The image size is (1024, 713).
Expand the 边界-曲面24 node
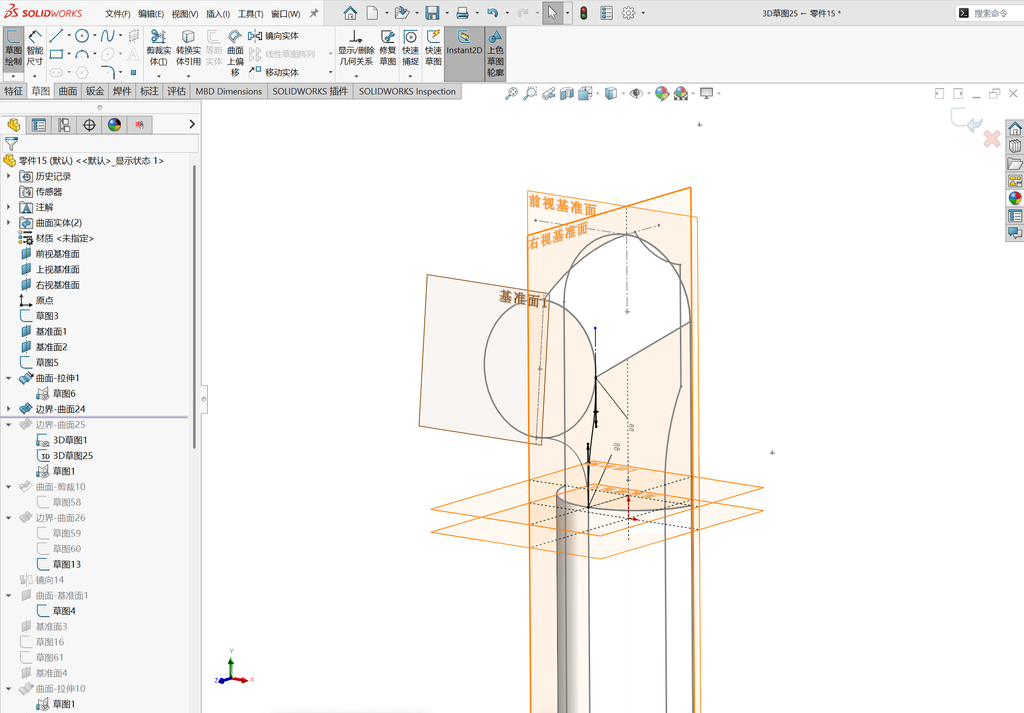tap(8, 409)
